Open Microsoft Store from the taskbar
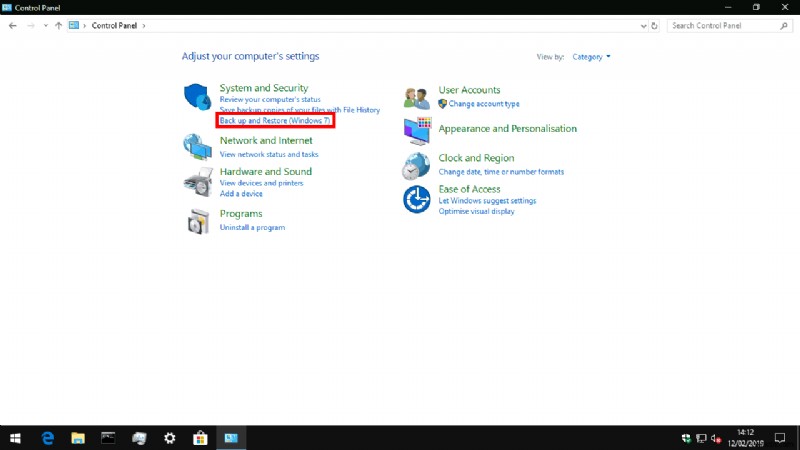The width and height of the screenshot is (800, 450). point(200,438)
